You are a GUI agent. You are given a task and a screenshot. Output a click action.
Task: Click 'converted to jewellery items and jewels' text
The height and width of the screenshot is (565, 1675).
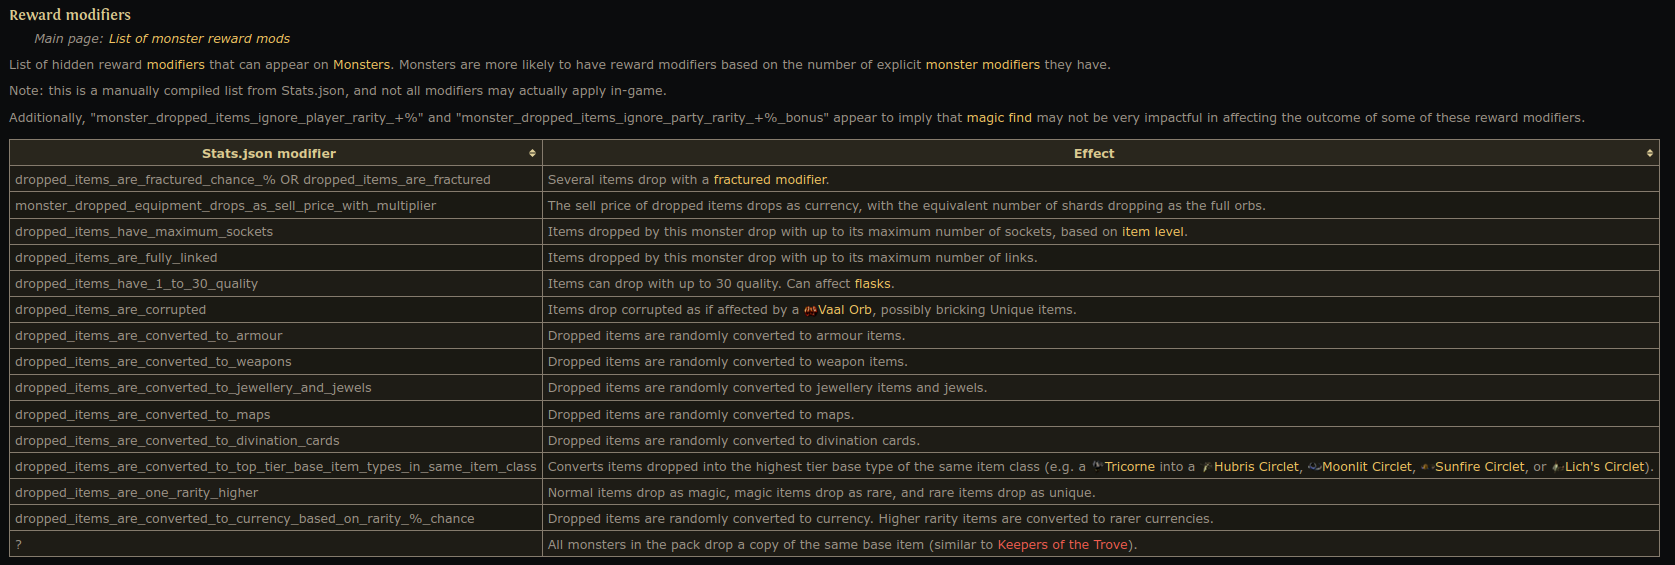[767, 388]
